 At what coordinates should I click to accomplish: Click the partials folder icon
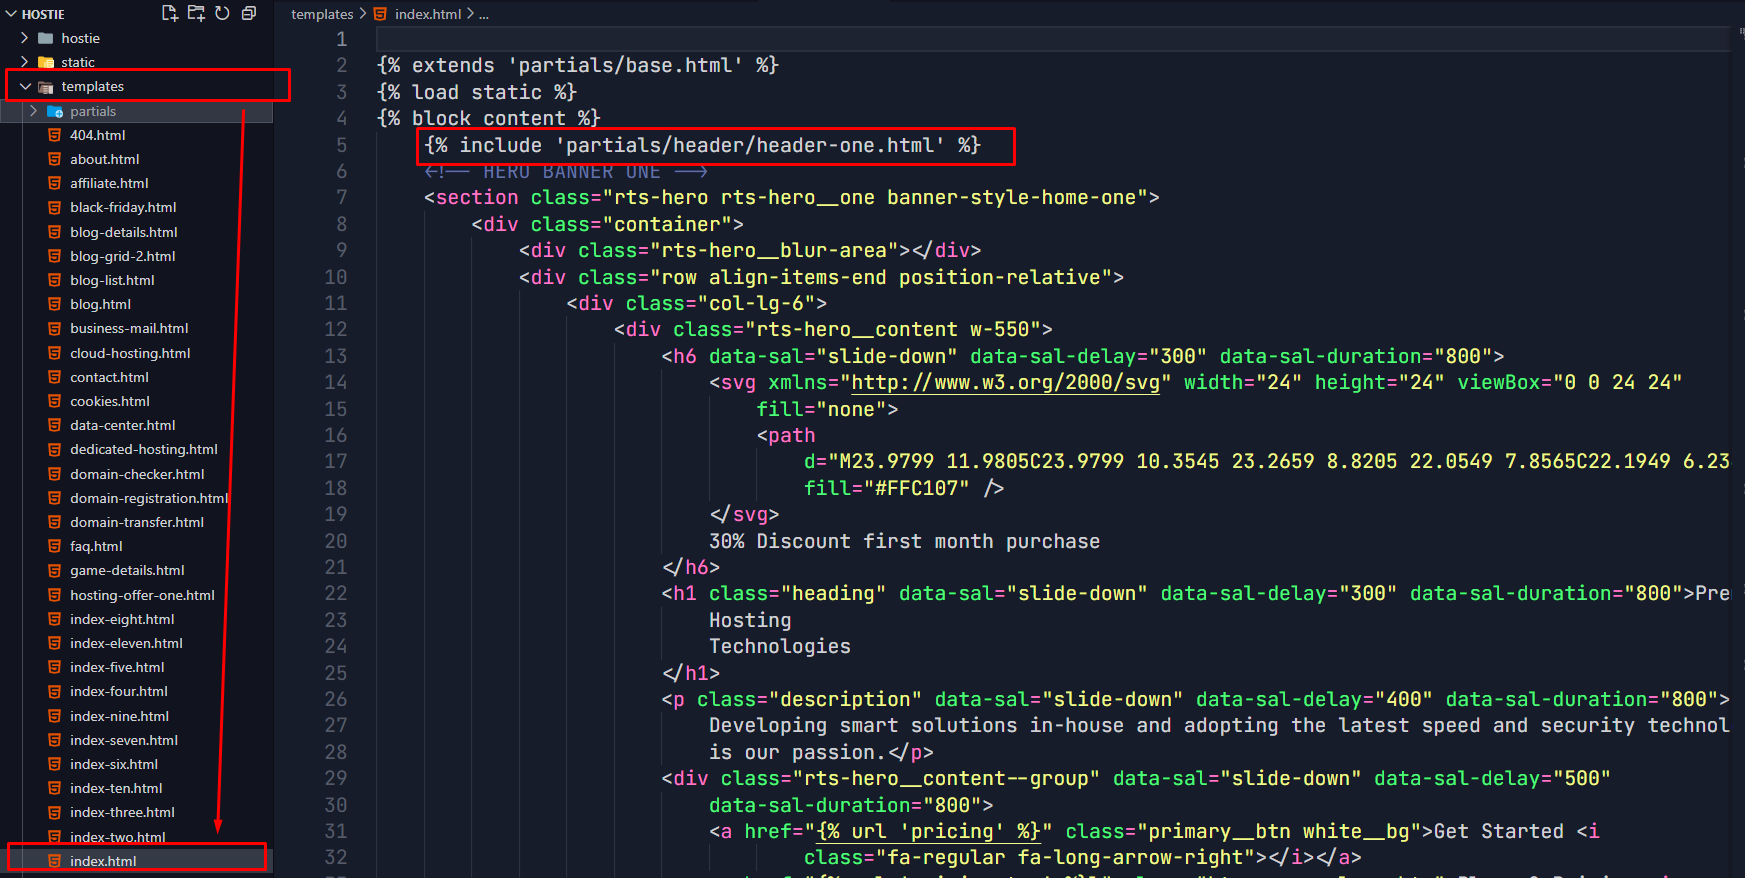55,111
